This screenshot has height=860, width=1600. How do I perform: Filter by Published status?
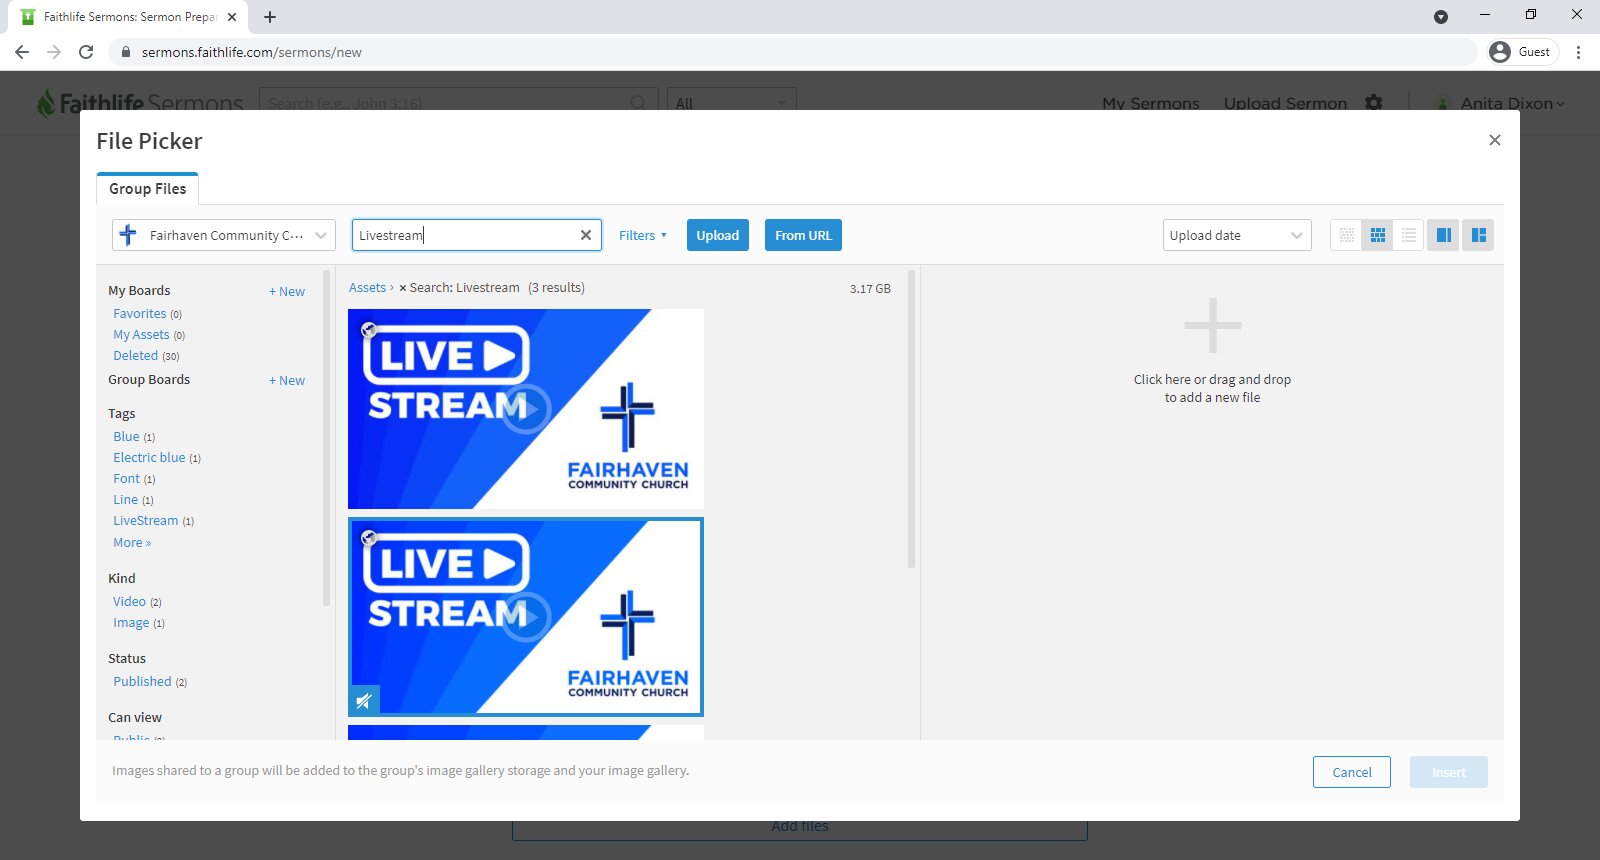coord(142,682)
